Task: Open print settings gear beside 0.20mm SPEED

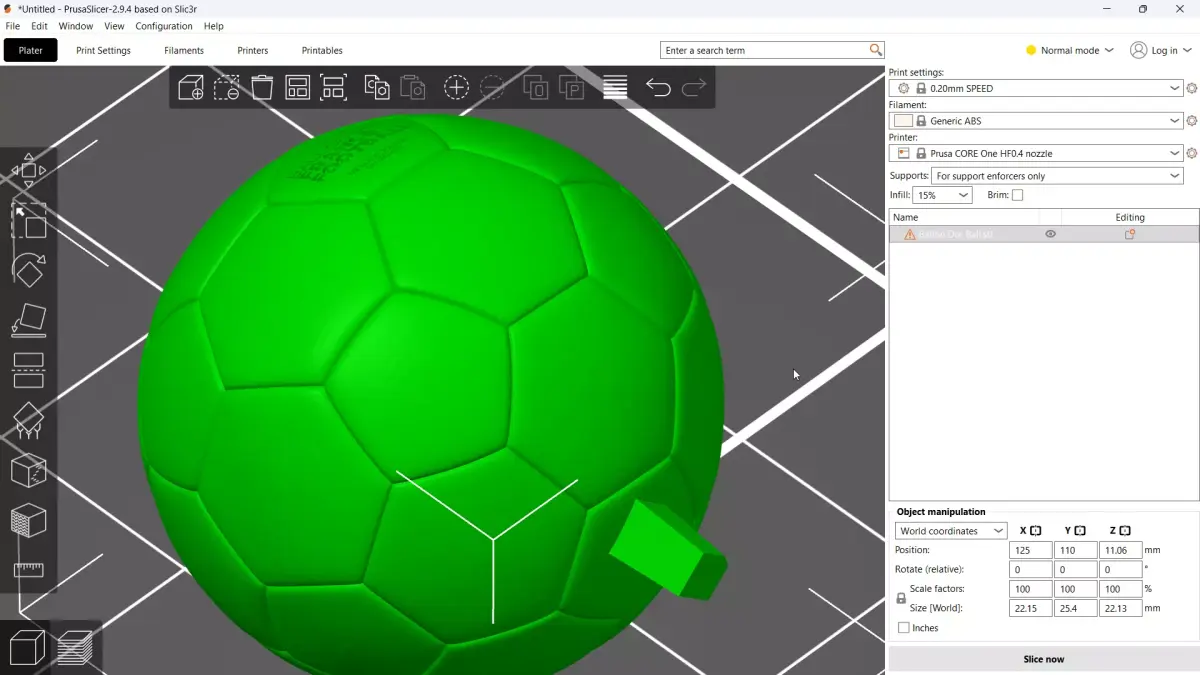Action: click(1192, 89)
